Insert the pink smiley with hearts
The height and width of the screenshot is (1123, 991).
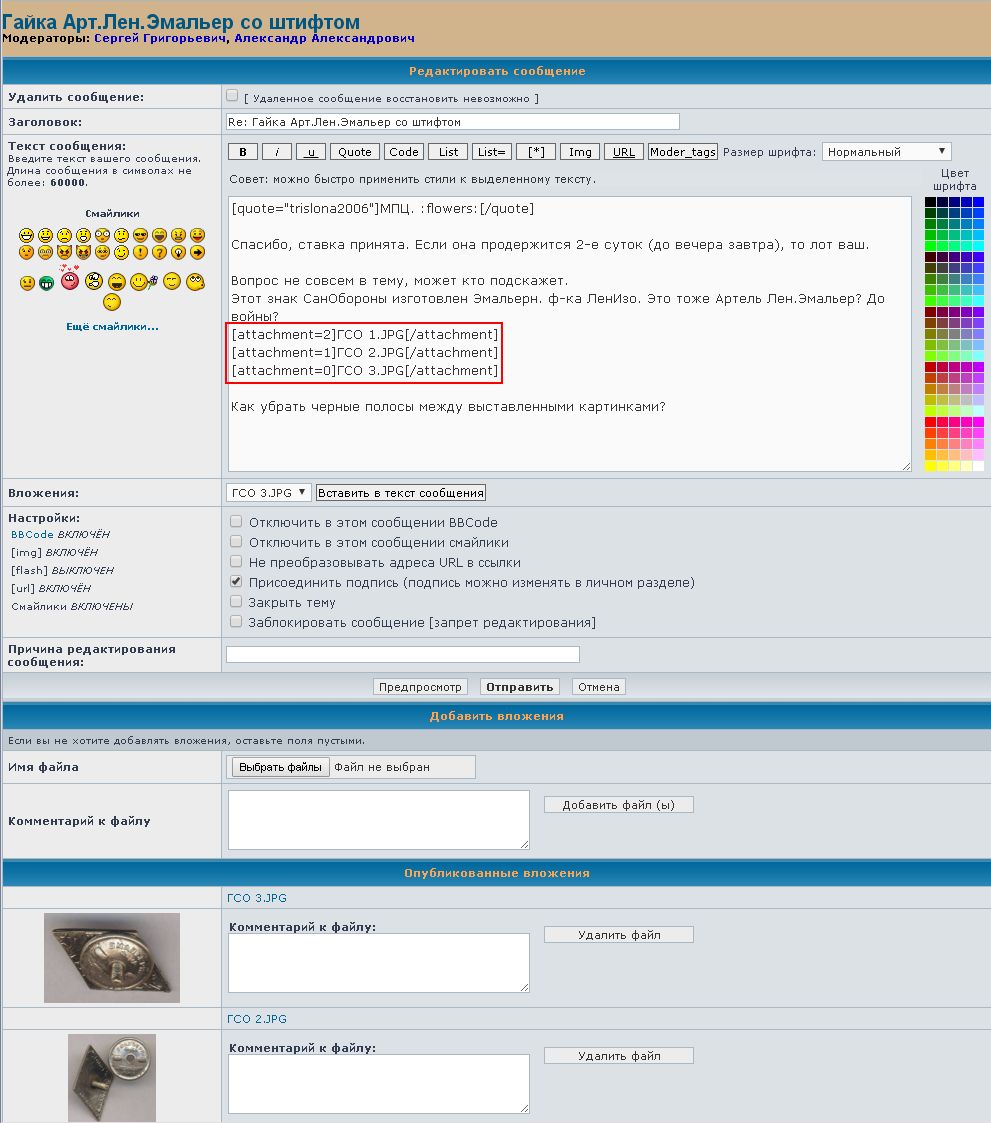69,280
